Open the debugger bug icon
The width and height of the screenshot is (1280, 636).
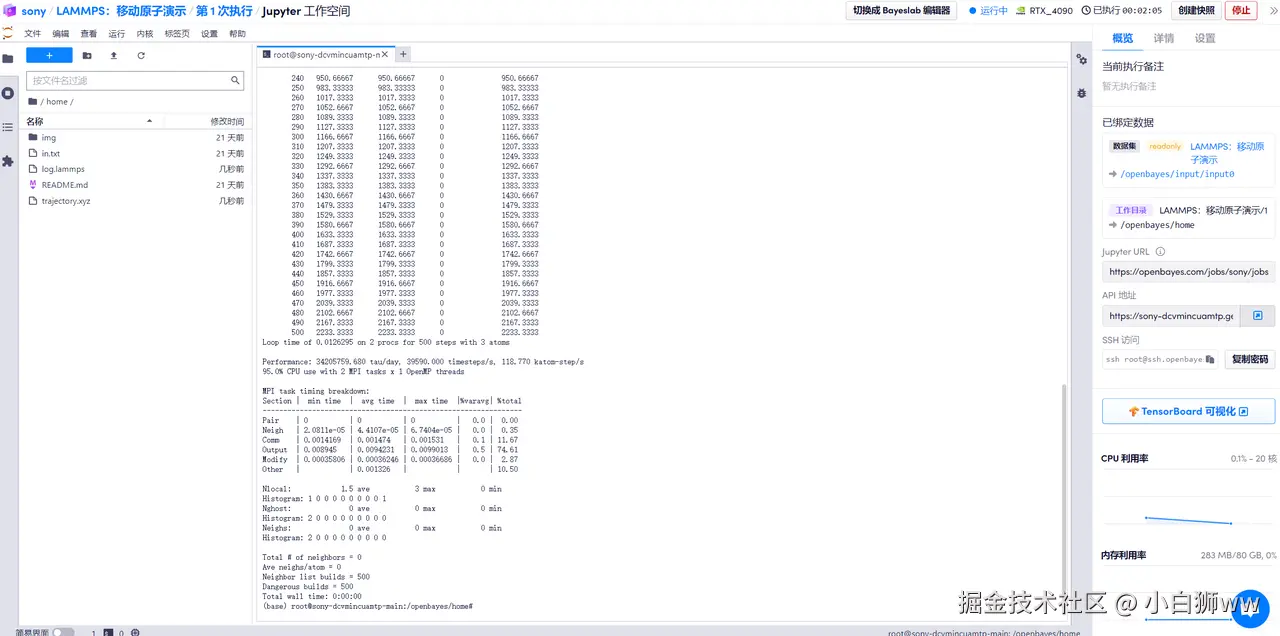click(x=1081, y=93)
